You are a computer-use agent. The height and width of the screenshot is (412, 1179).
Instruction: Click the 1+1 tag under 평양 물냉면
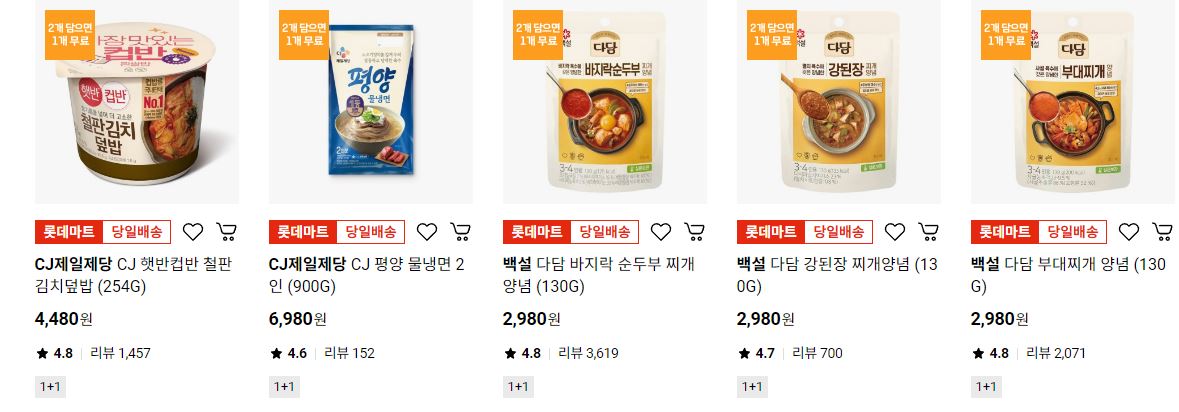tap(283, 386)
